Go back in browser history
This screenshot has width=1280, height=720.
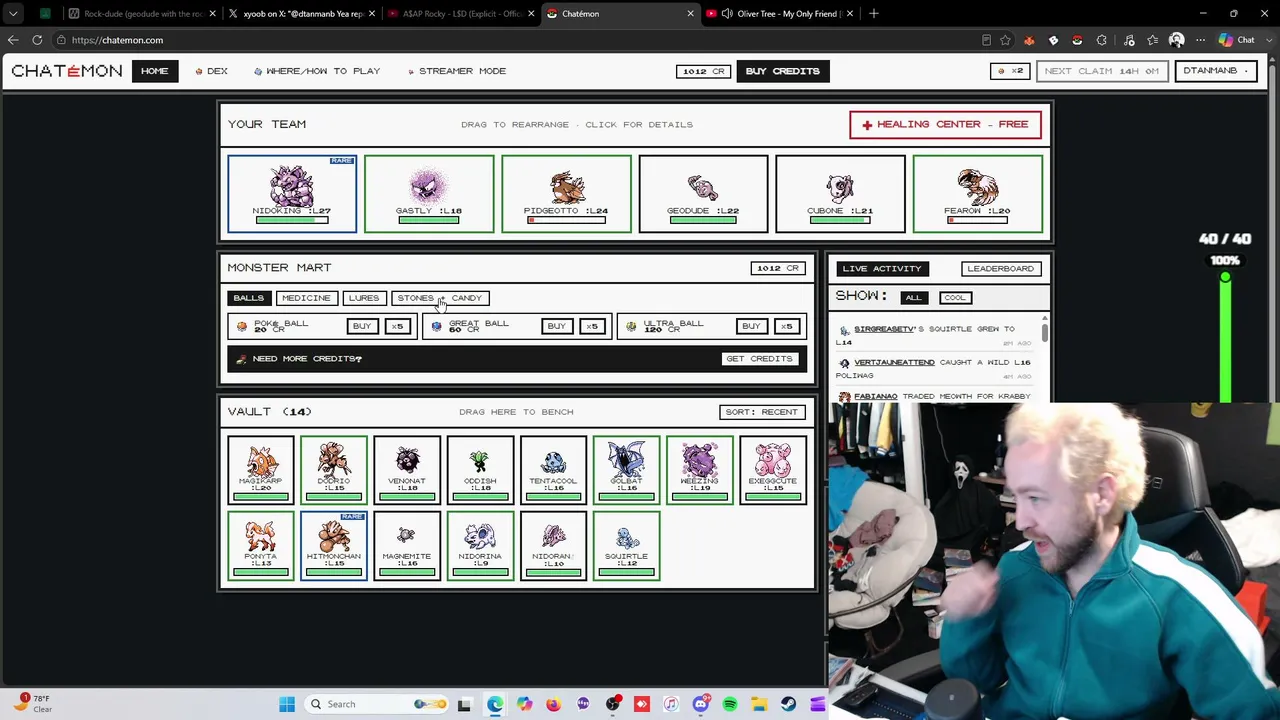pos(13,40)
